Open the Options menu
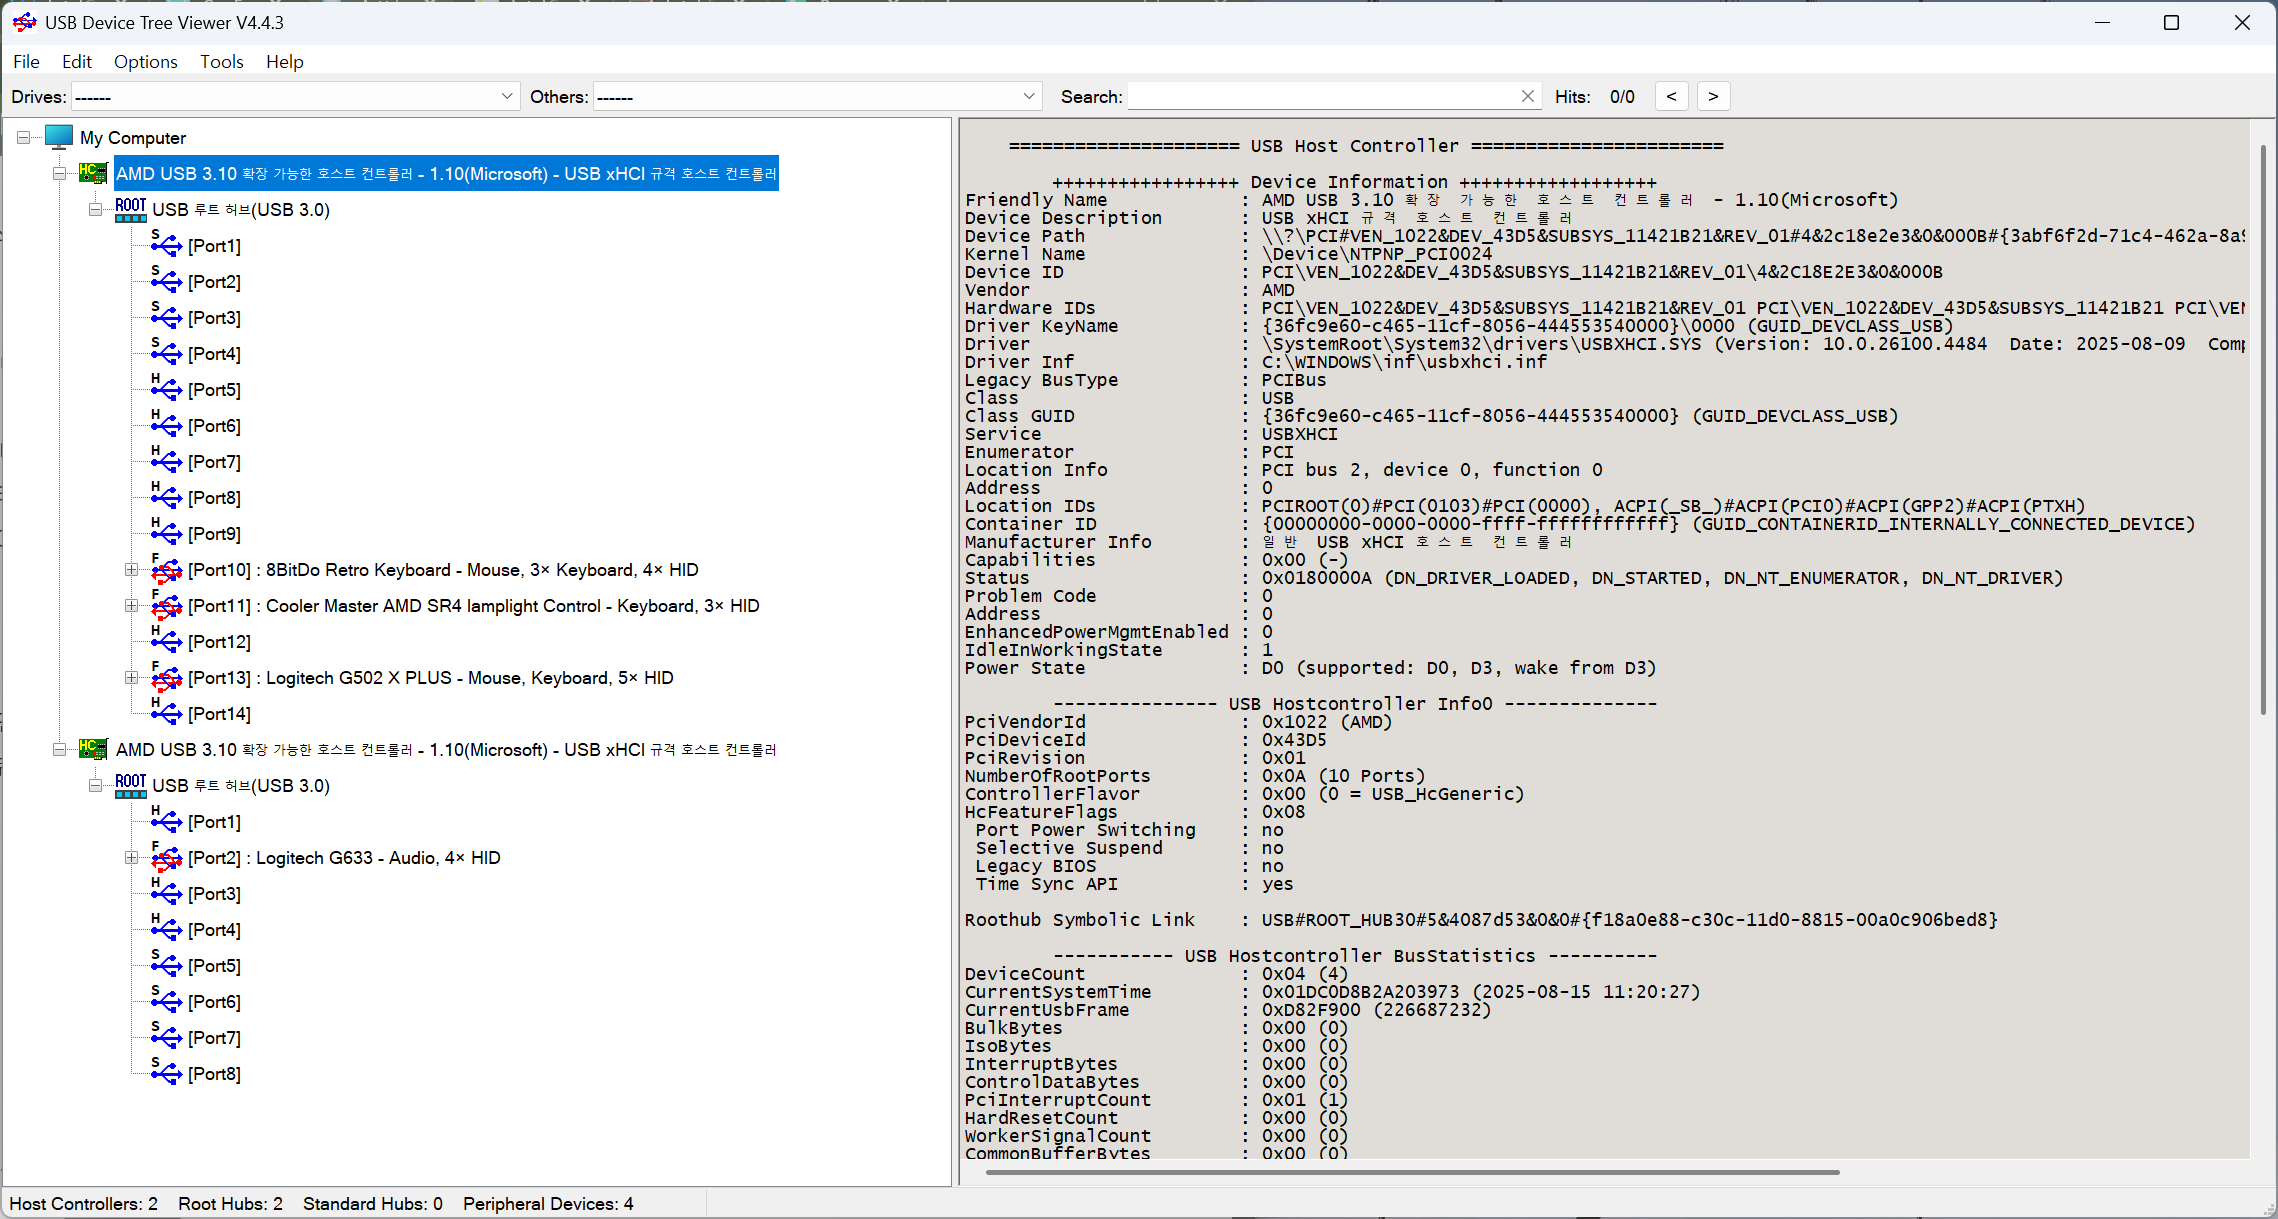This screenshot has height=1219, width=2278. 146,61
